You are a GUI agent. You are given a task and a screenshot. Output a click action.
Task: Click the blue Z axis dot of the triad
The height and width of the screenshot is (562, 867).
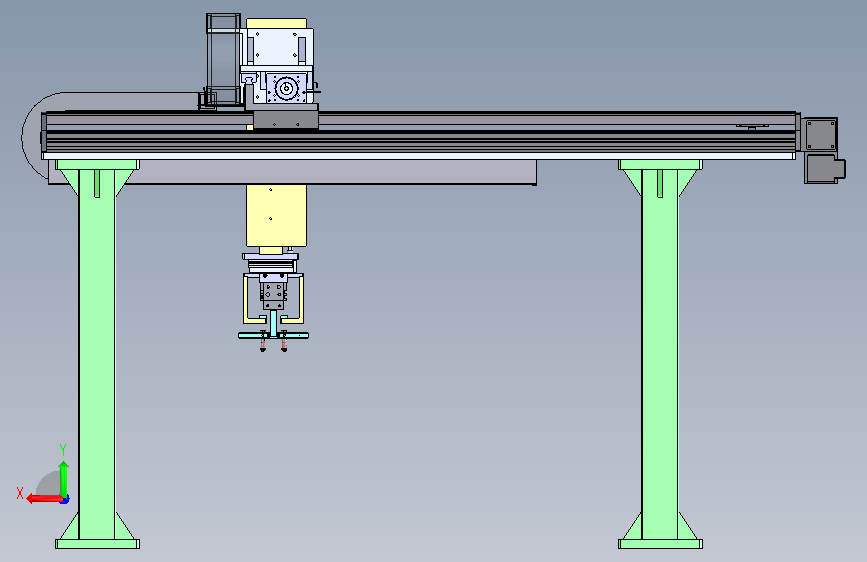click(x=65, y=499)
